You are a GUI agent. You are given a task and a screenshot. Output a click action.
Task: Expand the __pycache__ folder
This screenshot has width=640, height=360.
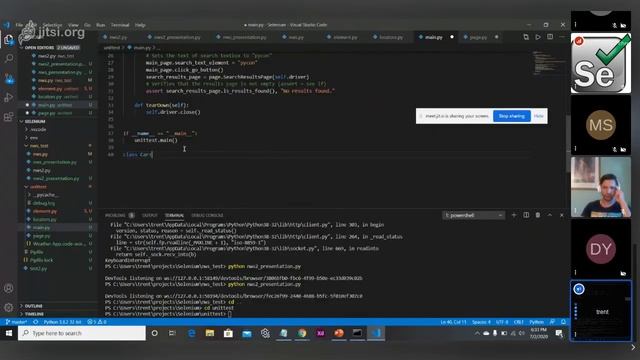point(45,195)
